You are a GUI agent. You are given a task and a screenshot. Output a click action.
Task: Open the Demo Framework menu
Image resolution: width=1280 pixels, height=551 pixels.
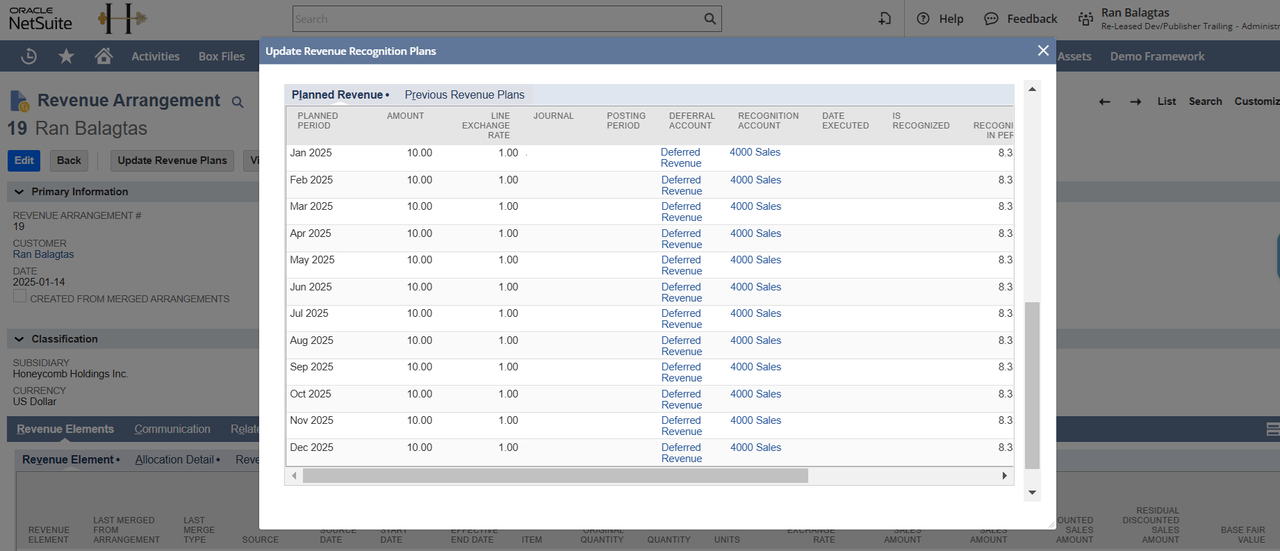point(1157,56)
